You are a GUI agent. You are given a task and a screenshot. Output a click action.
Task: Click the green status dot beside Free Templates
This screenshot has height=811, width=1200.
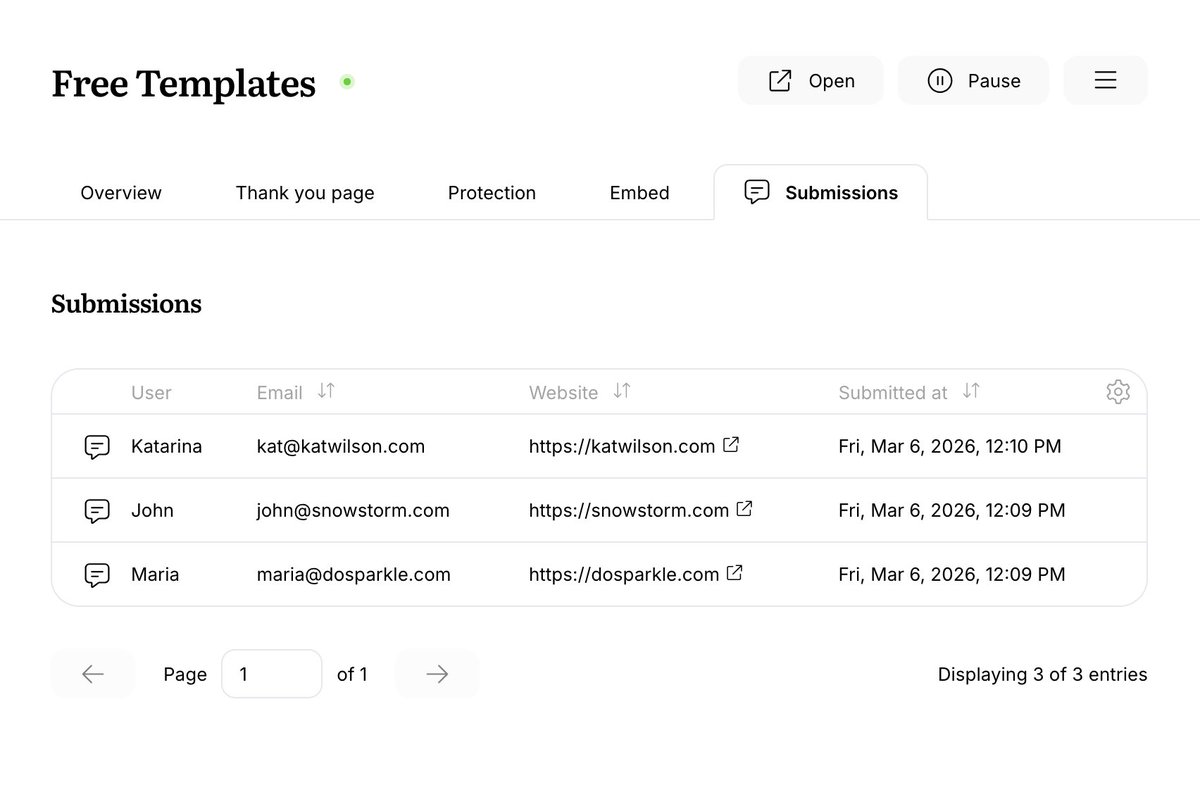coord(347,81)
